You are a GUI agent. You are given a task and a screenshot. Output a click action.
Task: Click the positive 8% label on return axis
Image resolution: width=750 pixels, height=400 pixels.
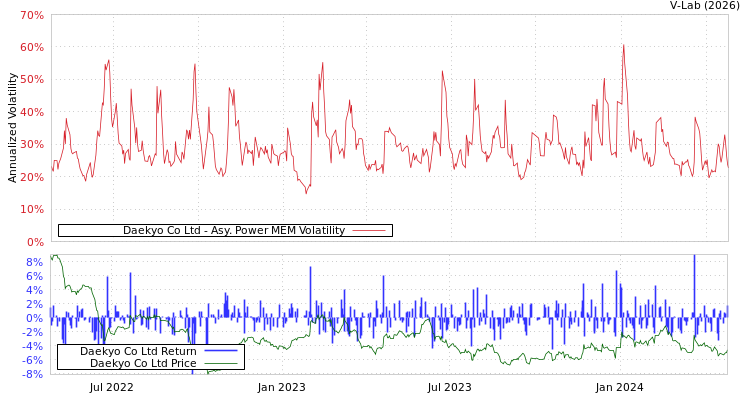coord(34,262)
